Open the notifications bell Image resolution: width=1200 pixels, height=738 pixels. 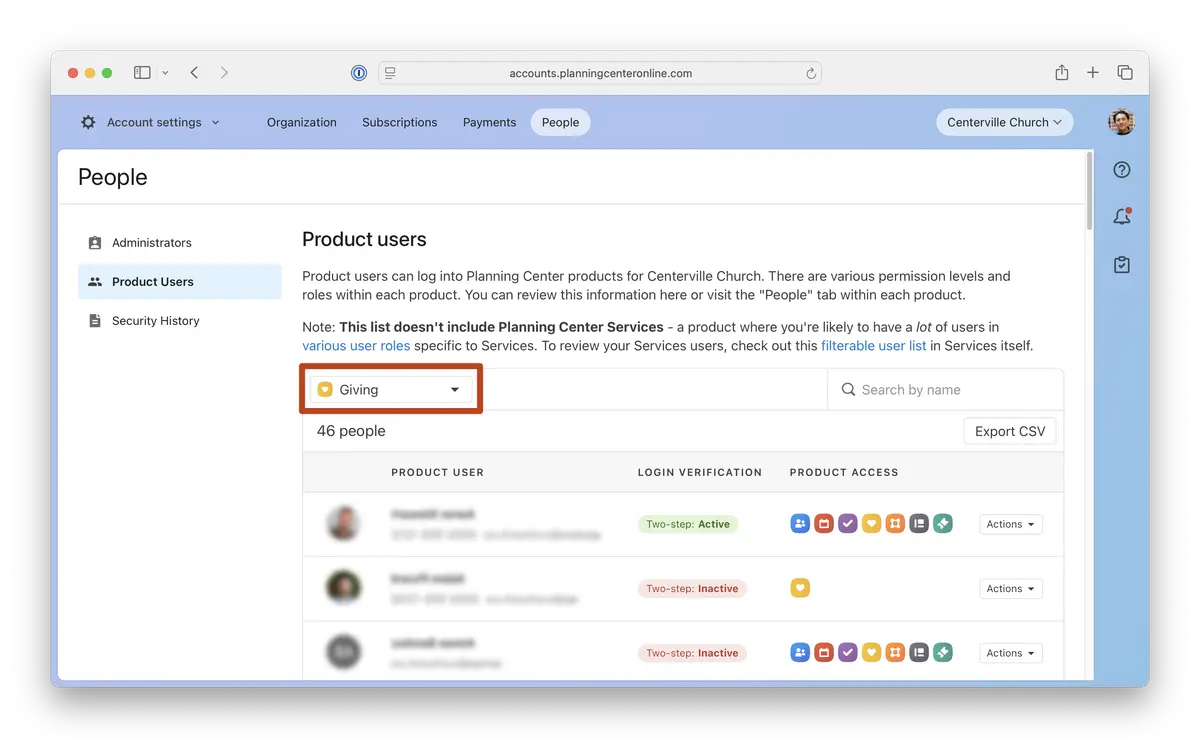(1122, 217)
